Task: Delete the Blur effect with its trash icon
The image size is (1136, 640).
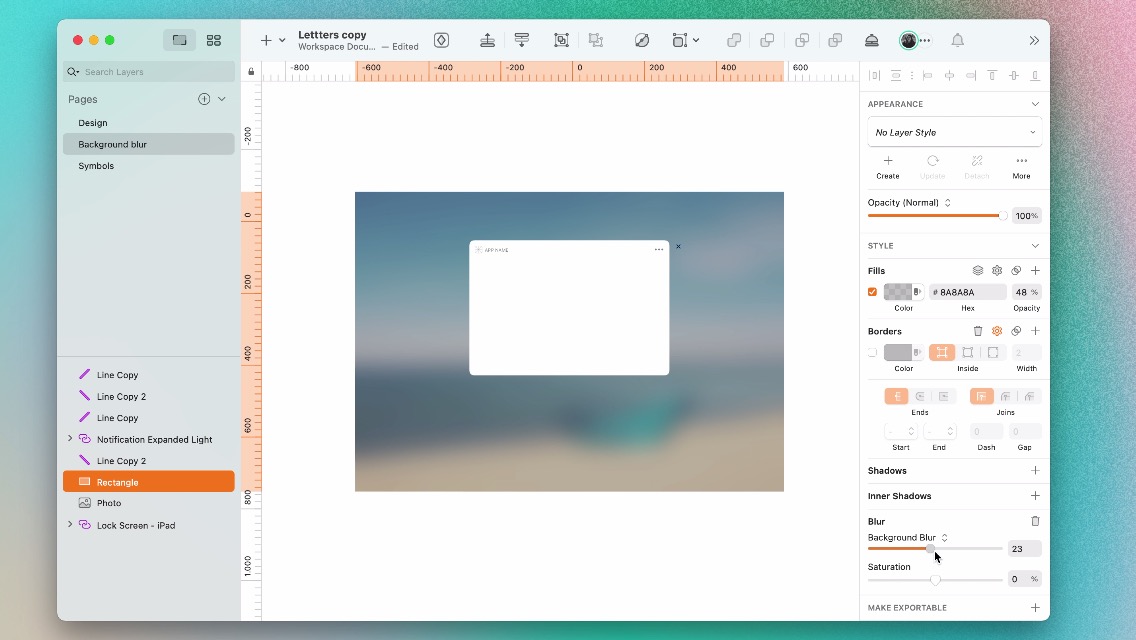Action: coord(1035,521)
